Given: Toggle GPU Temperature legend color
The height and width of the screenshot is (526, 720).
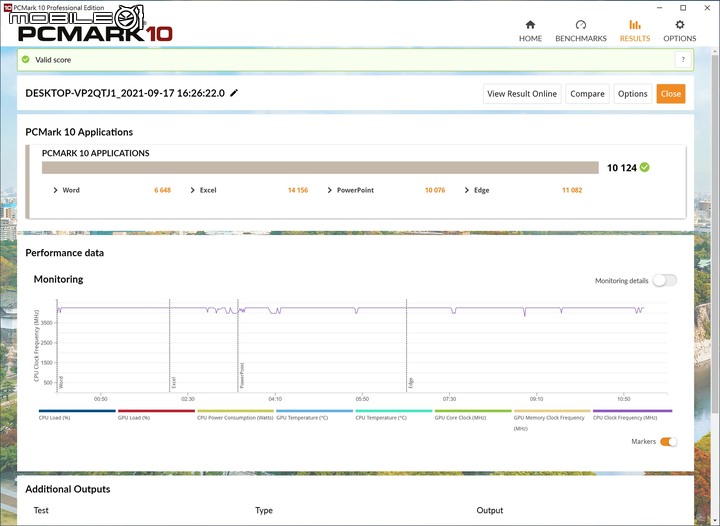Looking at the screenshot, I should click(x=315, y=411).
